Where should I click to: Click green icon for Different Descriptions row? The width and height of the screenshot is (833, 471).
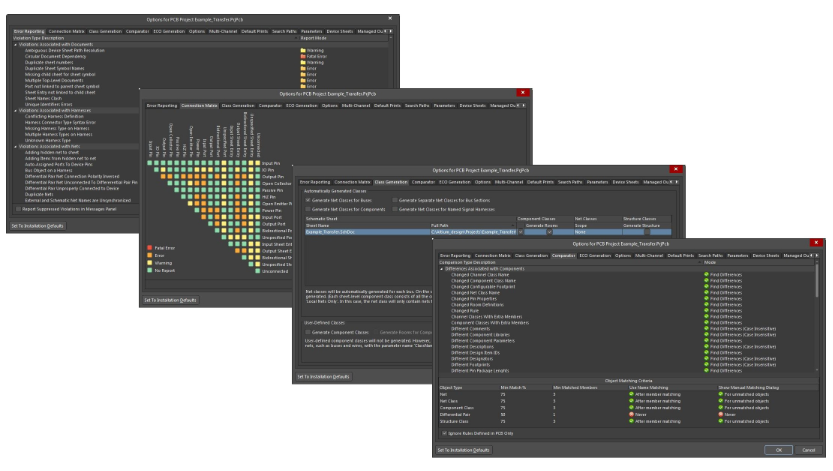(x=707, y=346)
